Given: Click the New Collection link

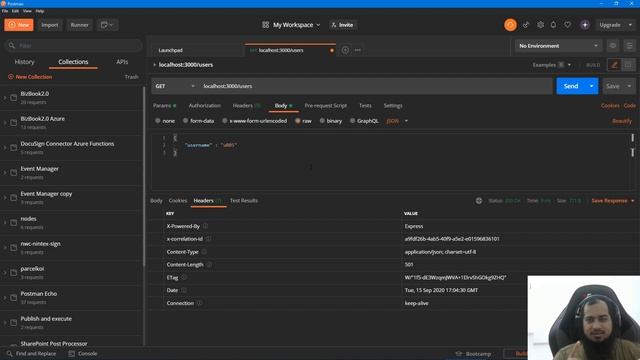Looking at the screenshot, I should click(x=30, y=77).
